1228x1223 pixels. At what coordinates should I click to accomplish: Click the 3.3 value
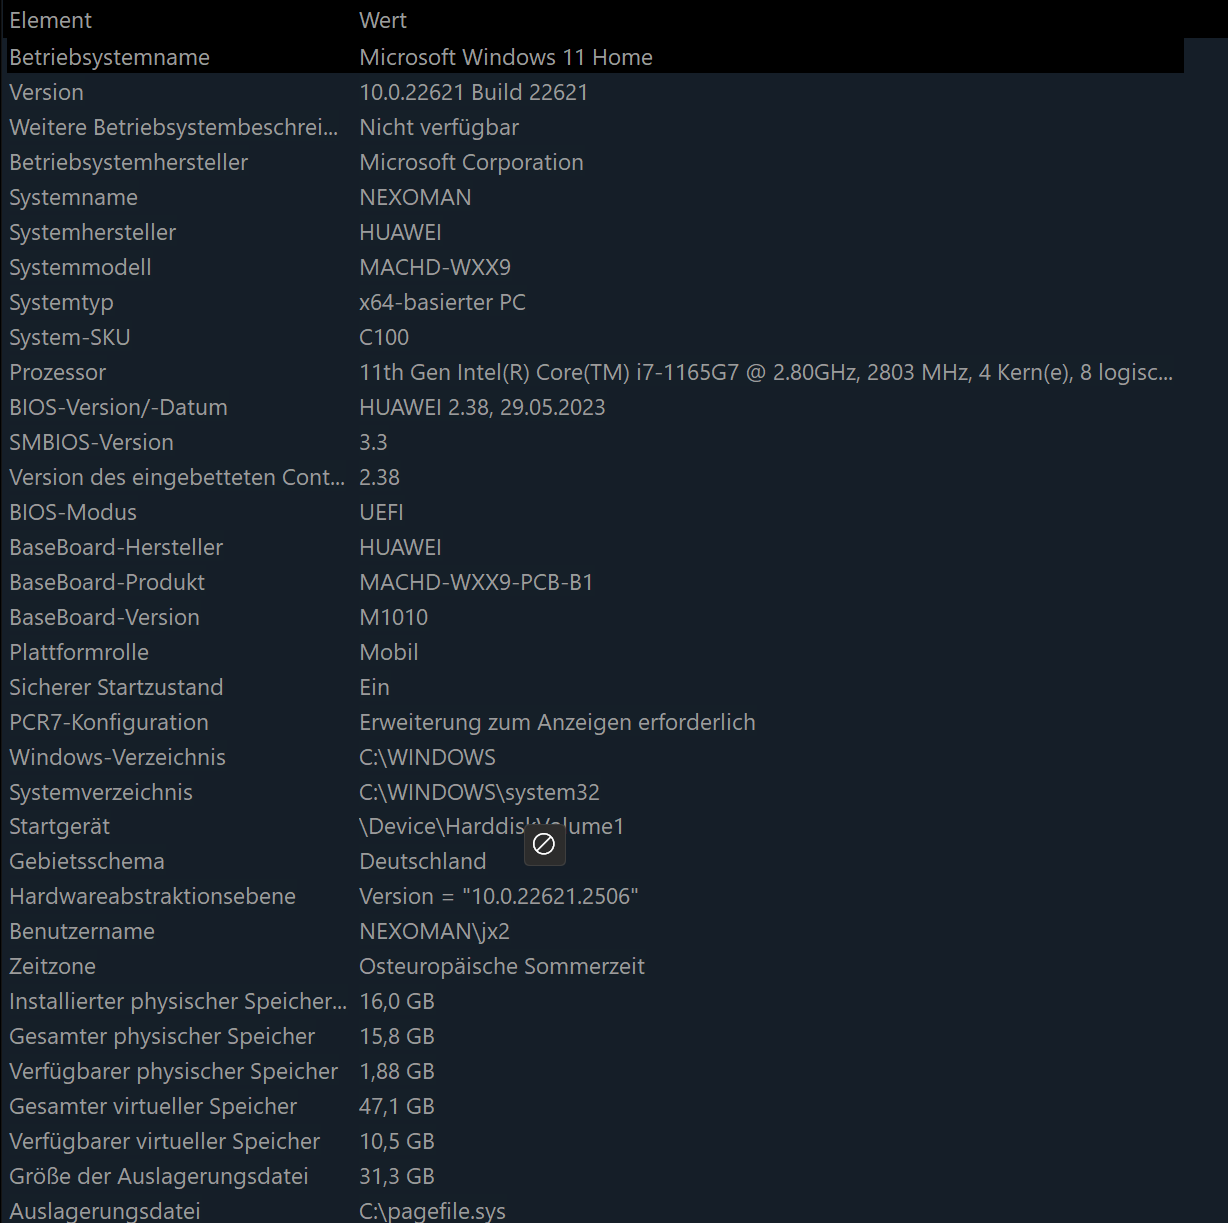pos(373,442)
